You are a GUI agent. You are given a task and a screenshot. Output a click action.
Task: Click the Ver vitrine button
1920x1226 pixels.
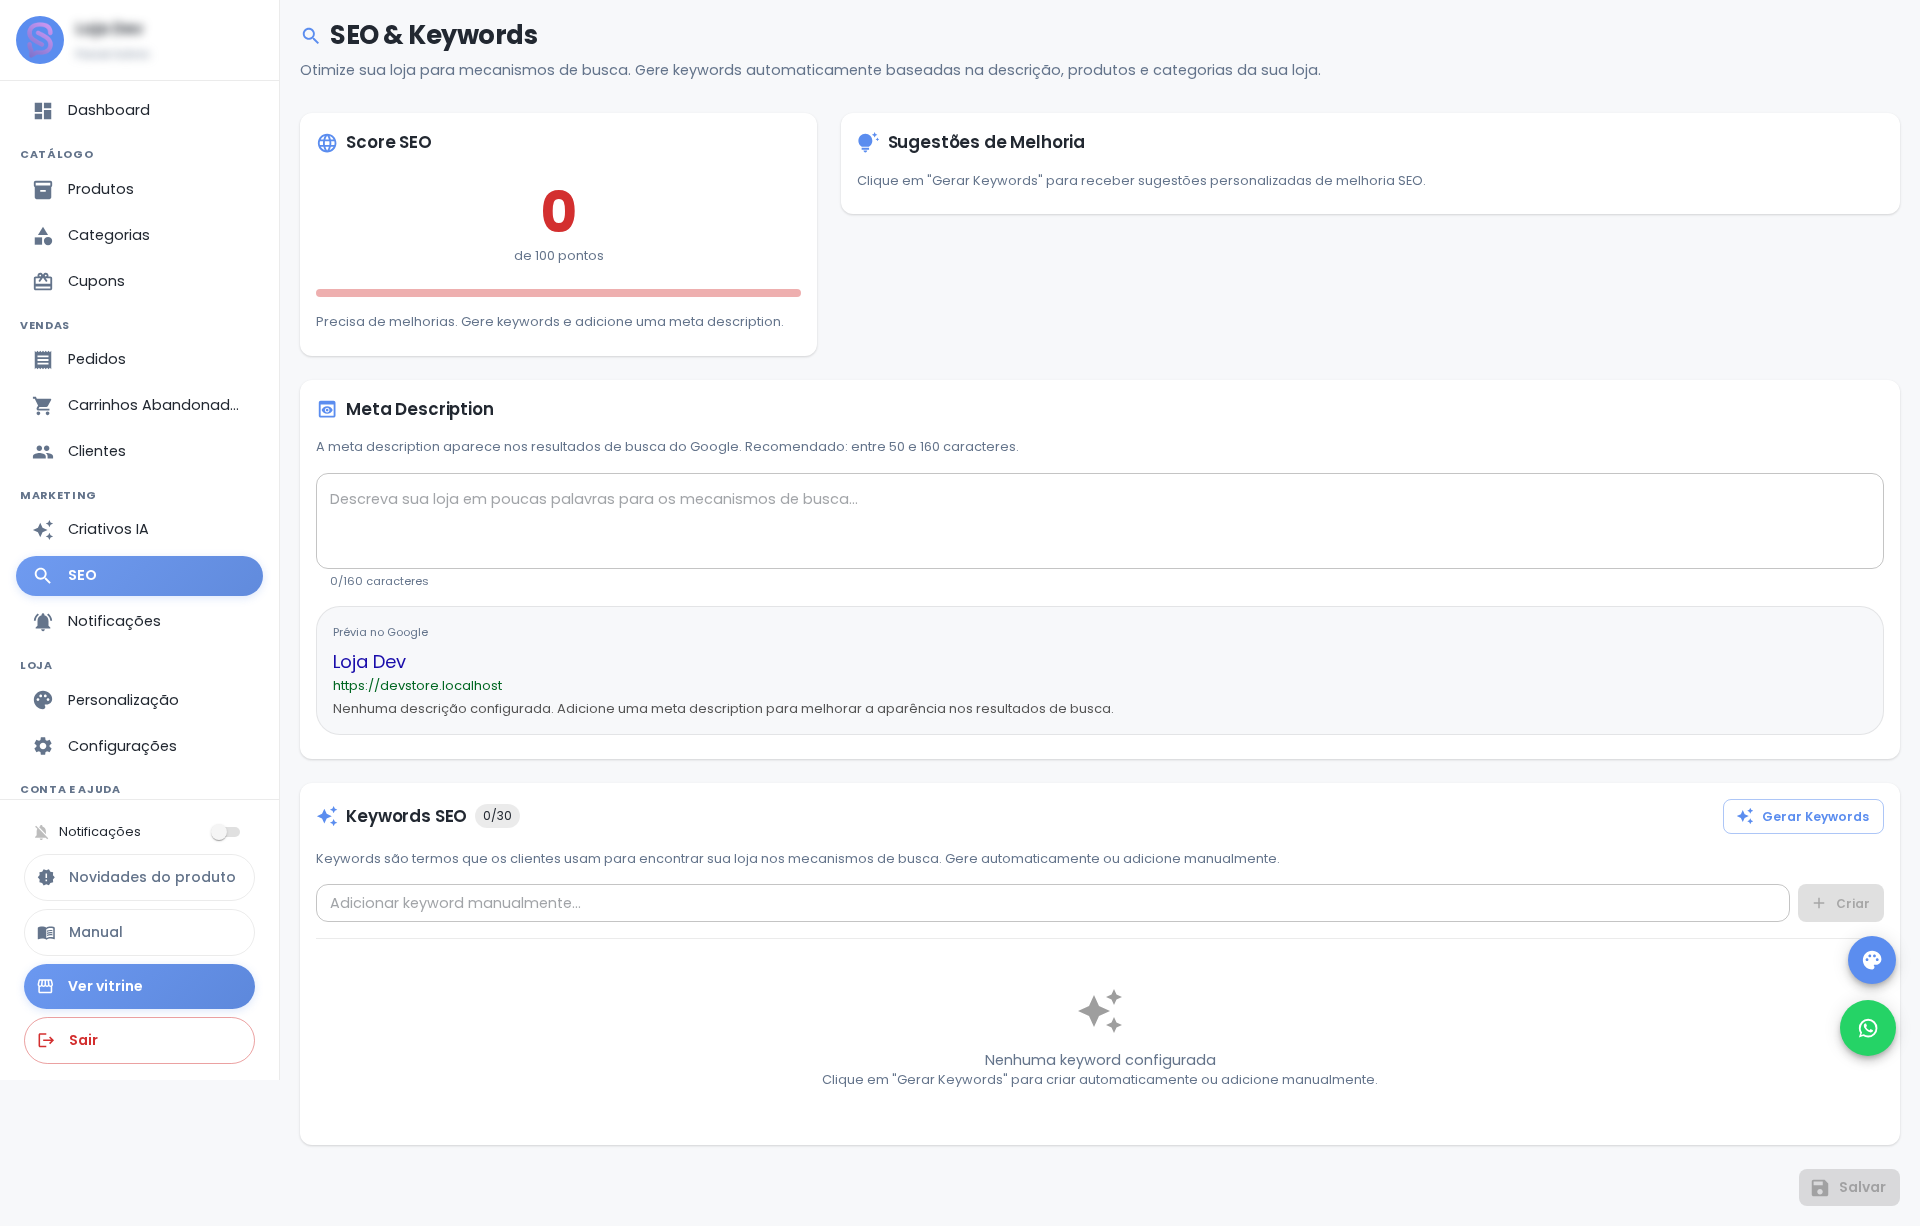tap(139, 986)
